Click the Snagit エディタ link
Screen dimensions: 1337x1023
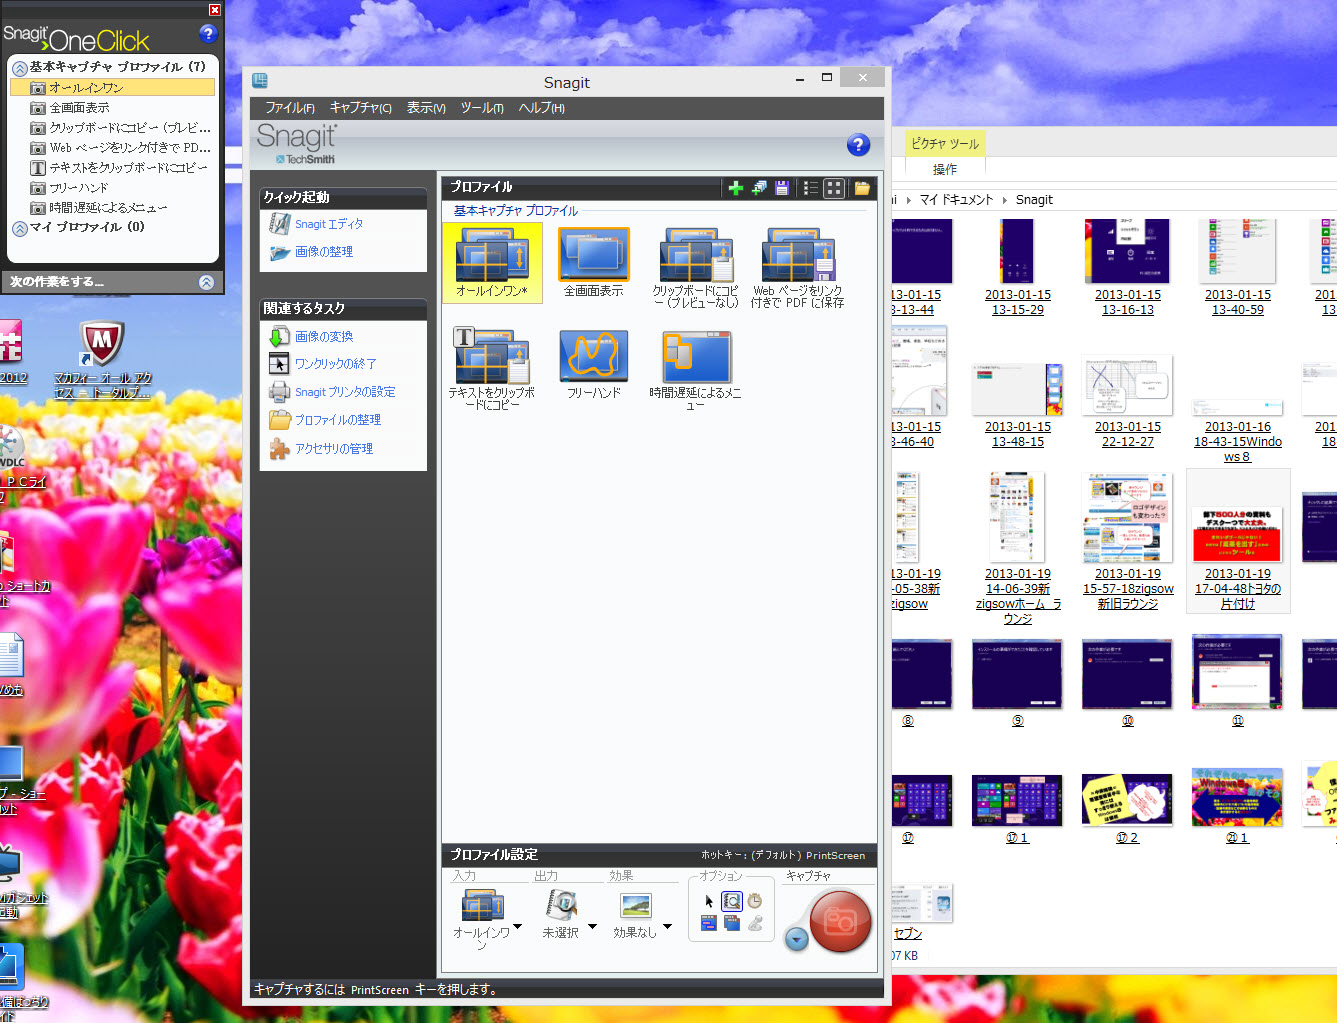[x=329, y=224]
